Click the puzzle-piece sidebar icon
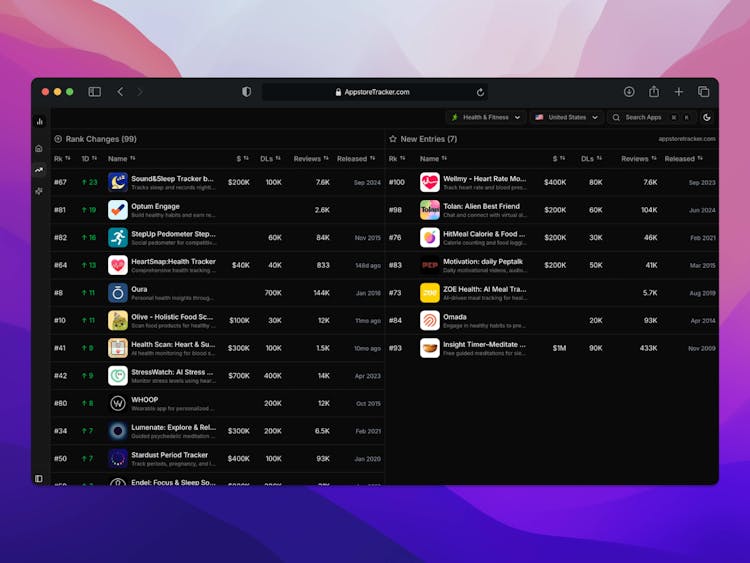This screenshot has height=563, width=750. click(39, 190)
